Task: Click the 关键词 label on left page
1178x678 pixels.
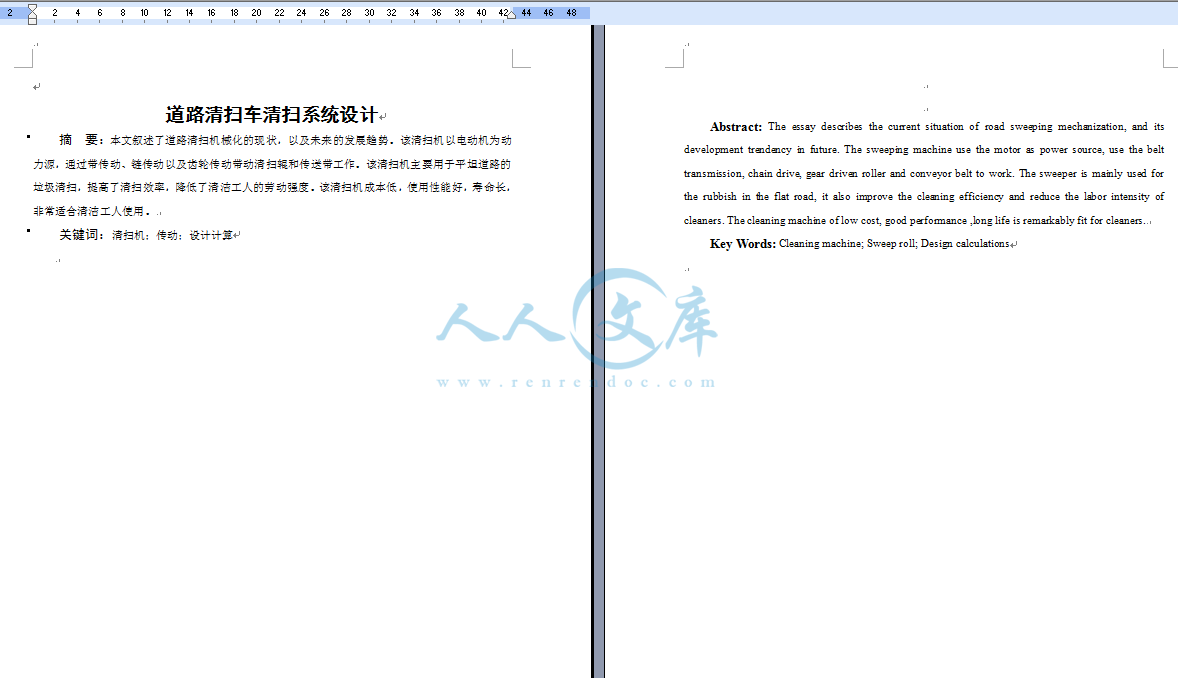Action: coord(80,235)
